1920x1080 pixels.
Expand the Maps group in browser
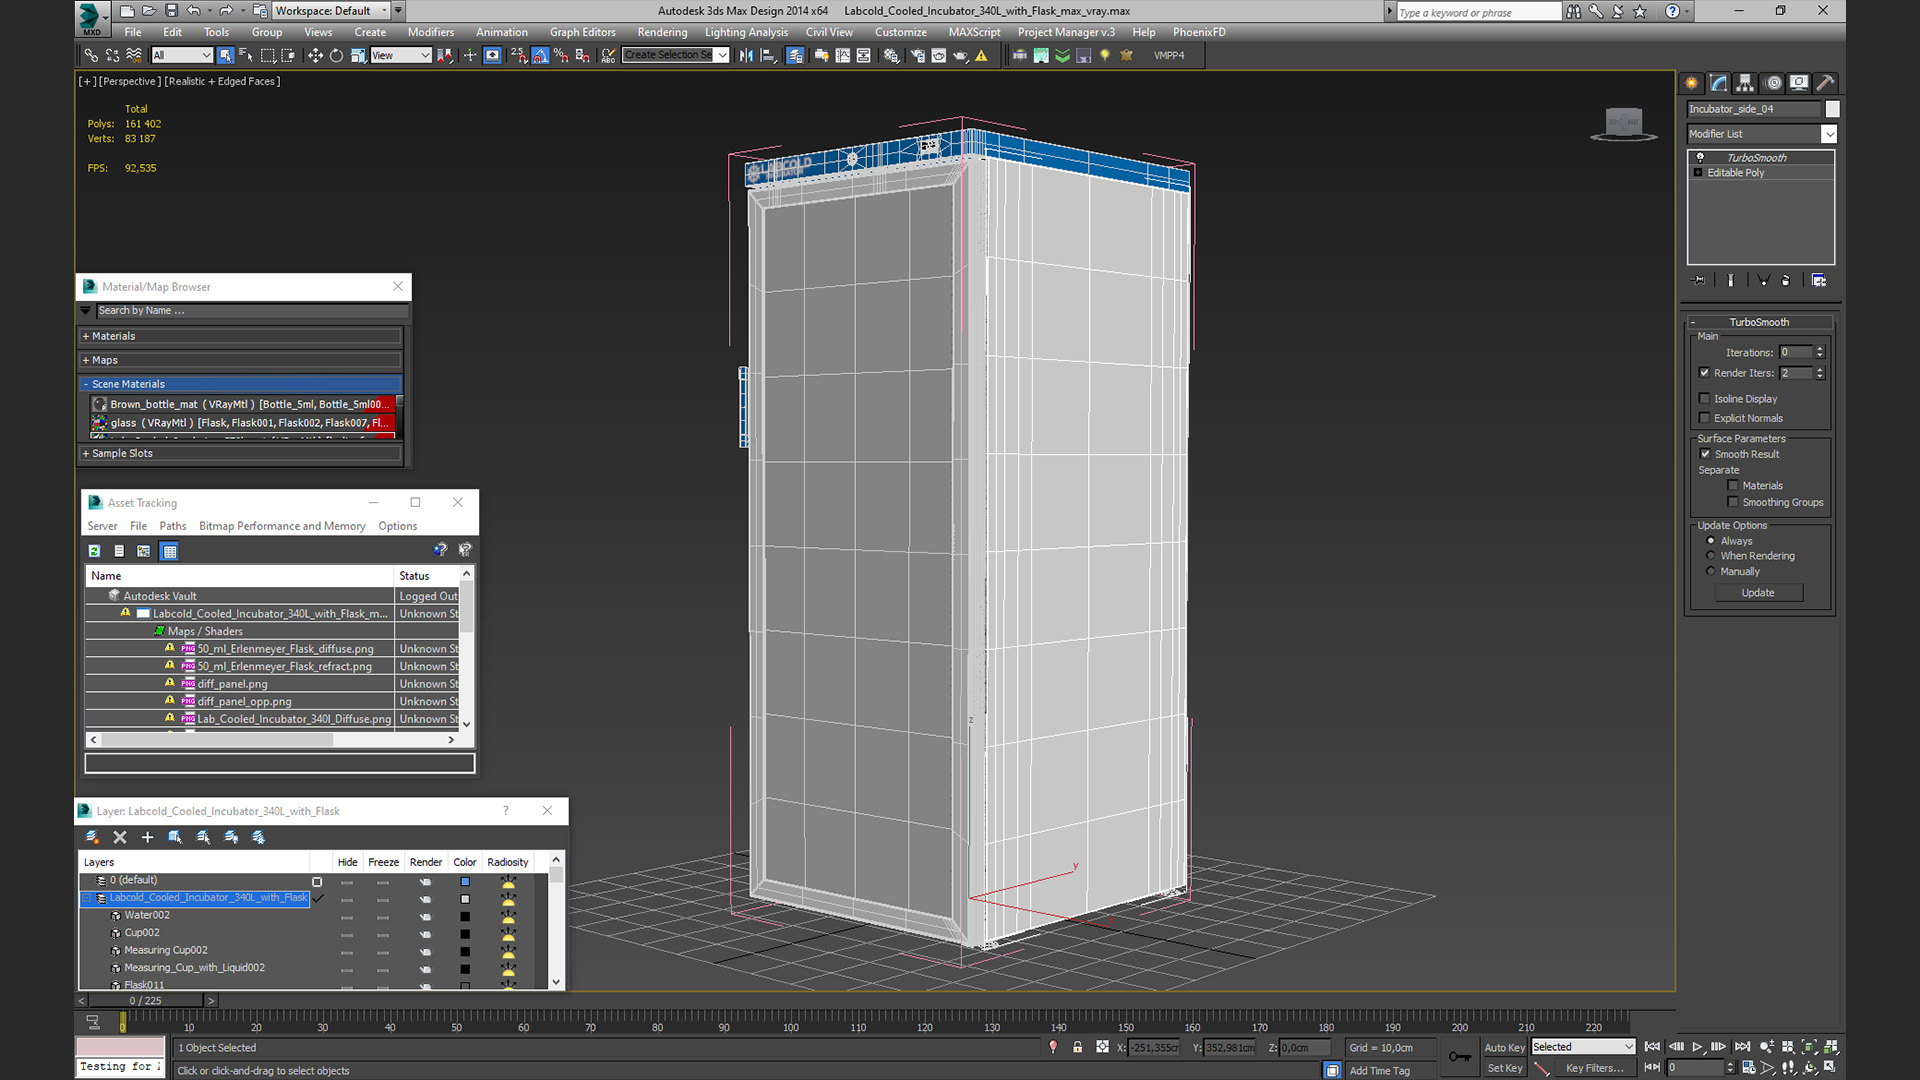point(240,360)
